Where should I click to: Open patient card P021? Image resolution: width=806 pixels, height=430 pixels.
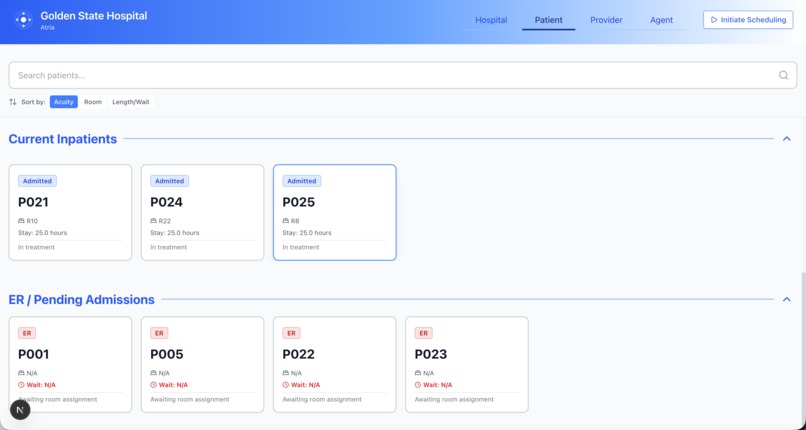(x=70, y=212)
